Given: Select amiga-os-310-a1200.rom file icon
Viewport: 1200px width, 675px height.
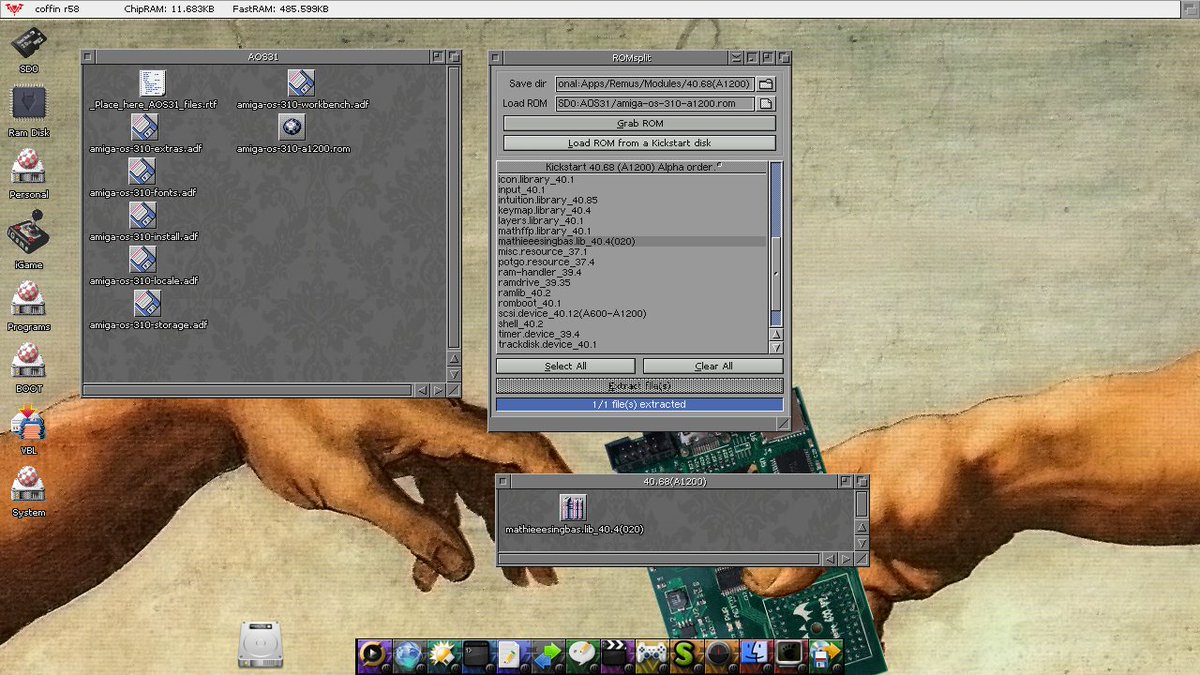Looking at the screenshot, I should 292,127.
